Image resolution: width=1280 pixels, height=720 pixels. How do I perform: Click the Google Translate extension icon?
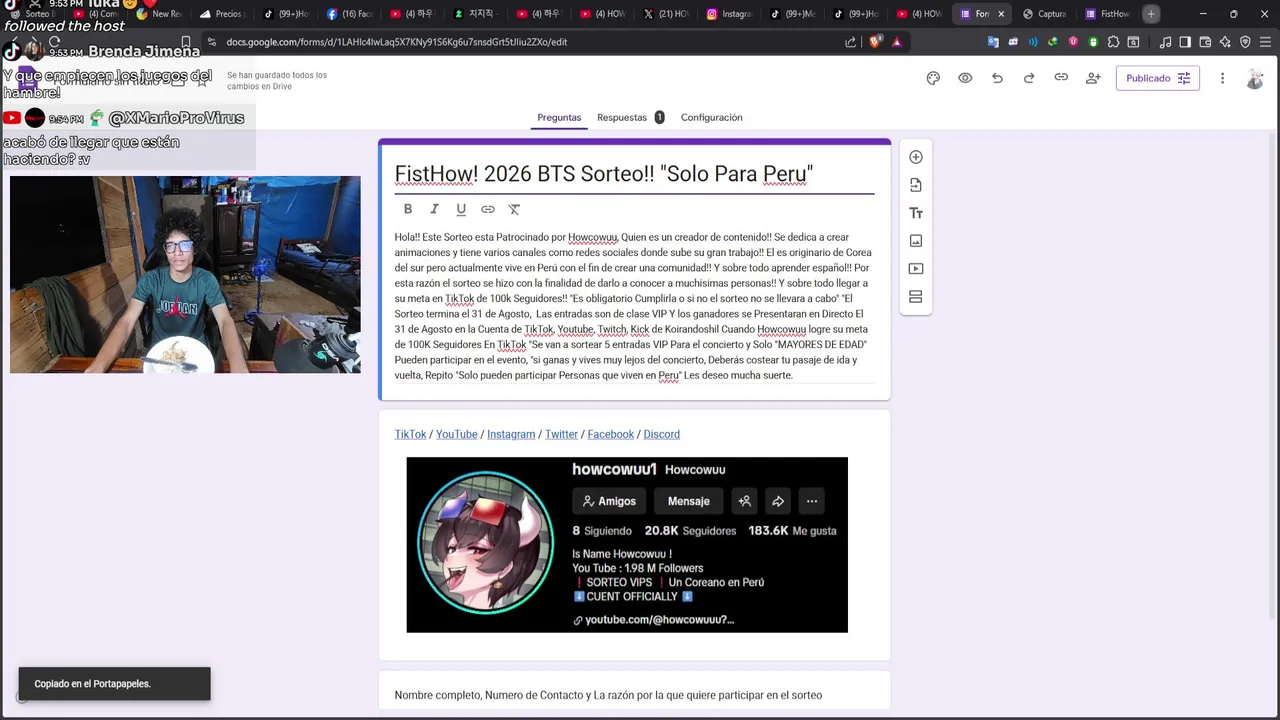993,42
